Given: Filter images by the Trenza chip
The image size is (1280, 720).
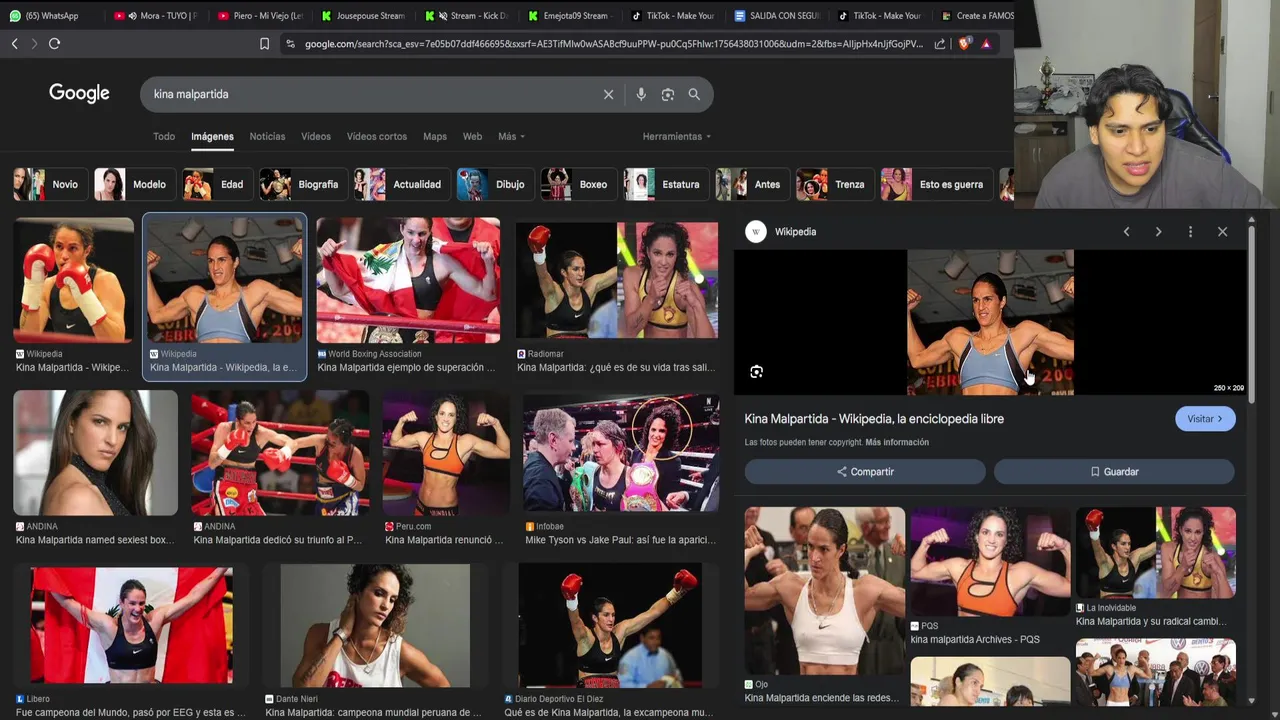Looking at the screenshot, I should point(835,185).
